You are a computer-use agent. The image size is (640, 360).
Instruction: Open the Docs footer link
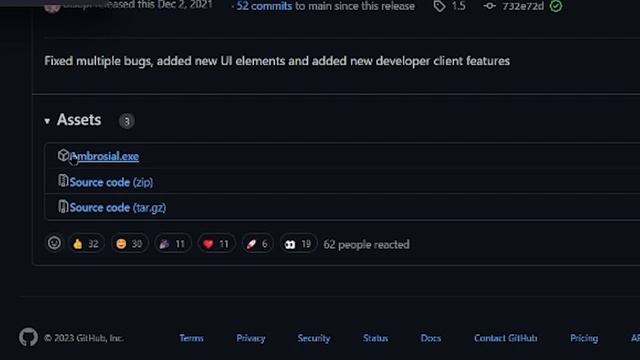pyautogui.click(x=431, y=338)
